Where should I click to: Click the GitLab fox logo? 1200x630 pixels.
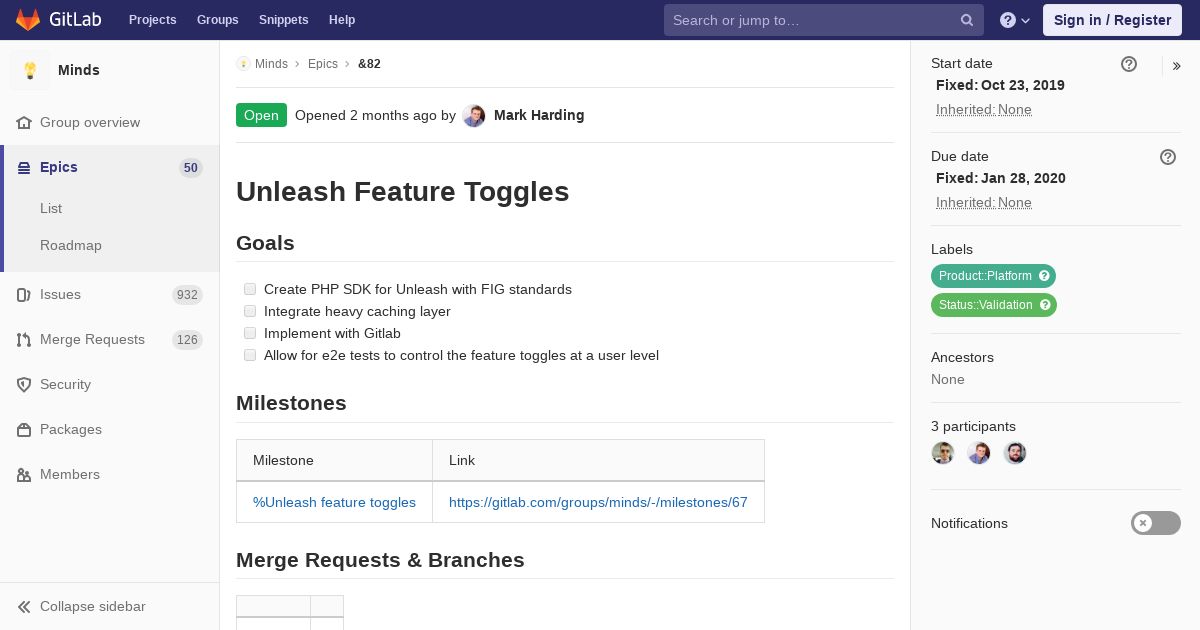(x=27, y=20)
